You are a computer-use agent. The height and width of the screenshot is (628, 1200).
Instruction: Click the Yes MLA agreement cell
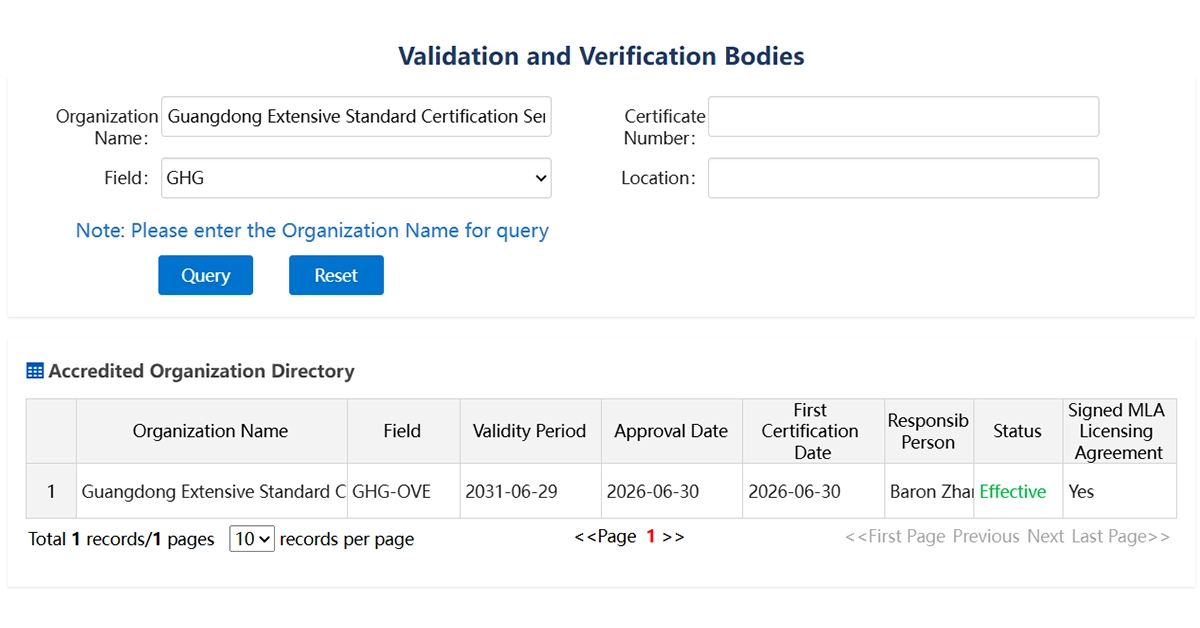1118,491
